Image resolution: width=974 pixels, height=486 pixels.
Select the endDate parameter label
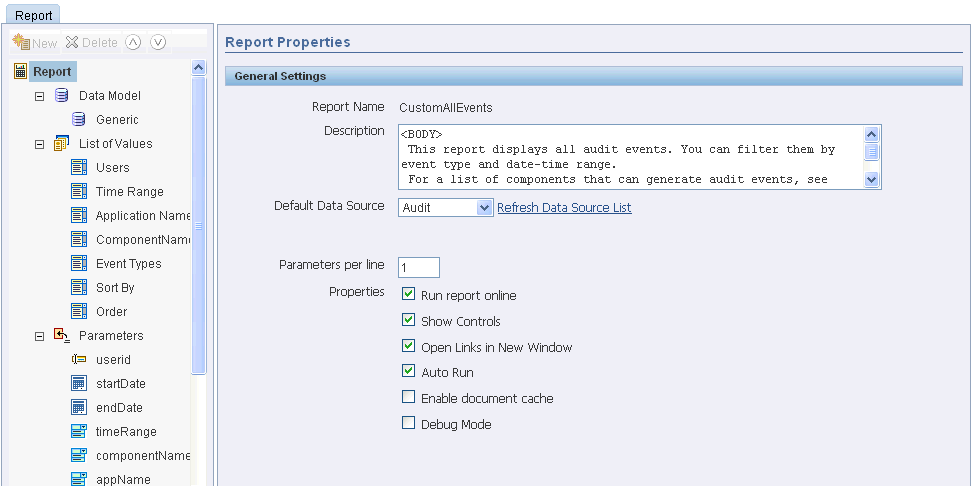point(119,408)
